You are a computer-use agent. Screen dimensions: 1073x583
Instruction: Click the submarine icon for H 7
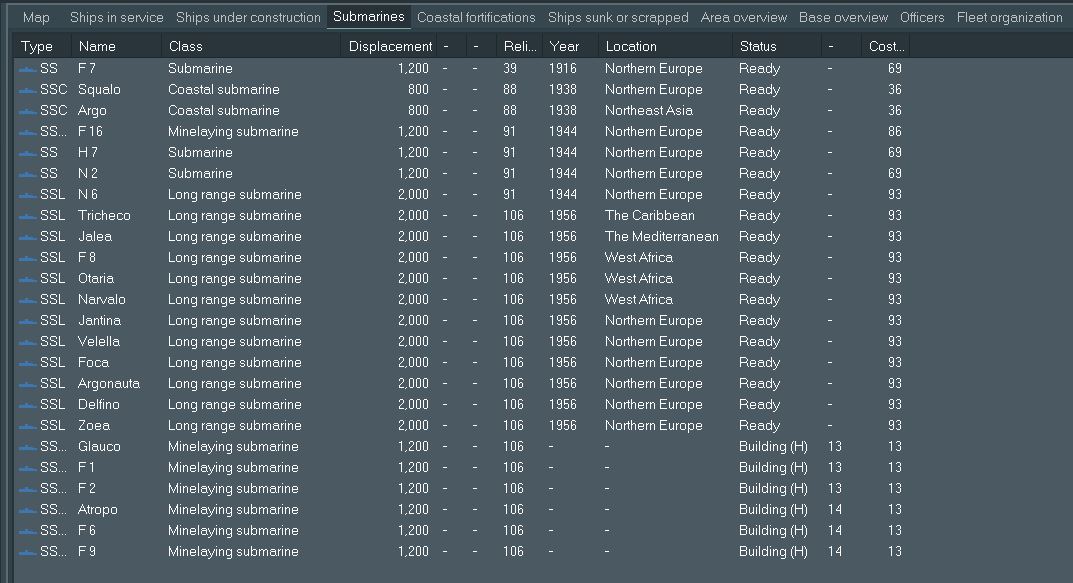pyautogui.click(x=27, y=153)
